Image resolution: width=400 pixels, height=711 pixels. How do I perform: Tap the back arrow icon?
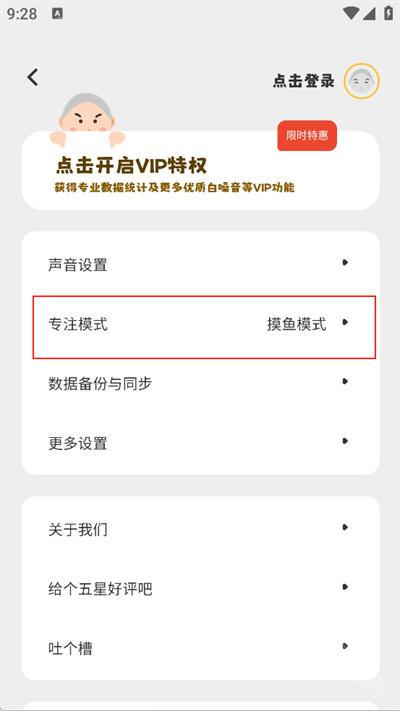click(33, 78)
